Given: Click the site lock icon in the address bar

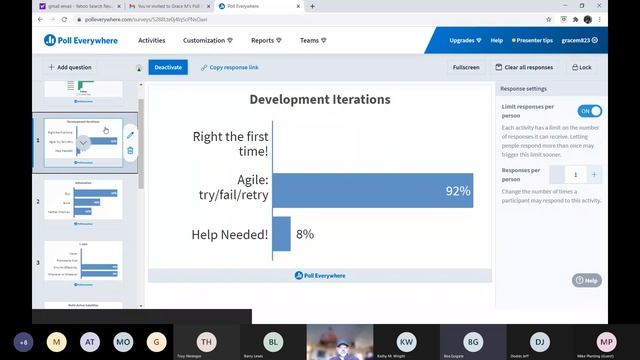Looking at the screenshot, I should pyautogui.click(x=79, y=19).
